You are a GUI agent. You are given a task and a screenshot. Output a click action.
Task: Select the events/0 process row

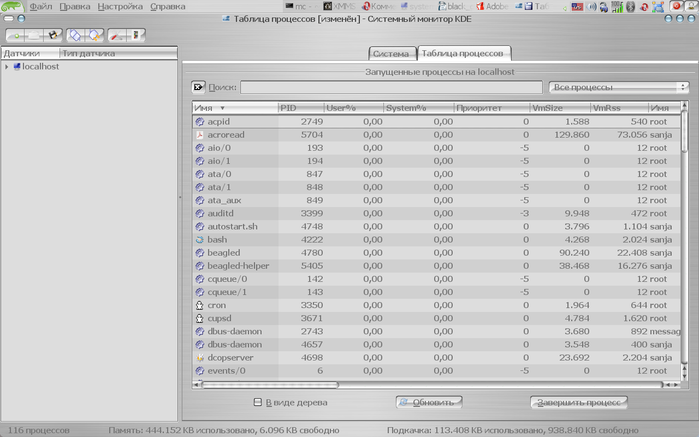click(437, 371)
